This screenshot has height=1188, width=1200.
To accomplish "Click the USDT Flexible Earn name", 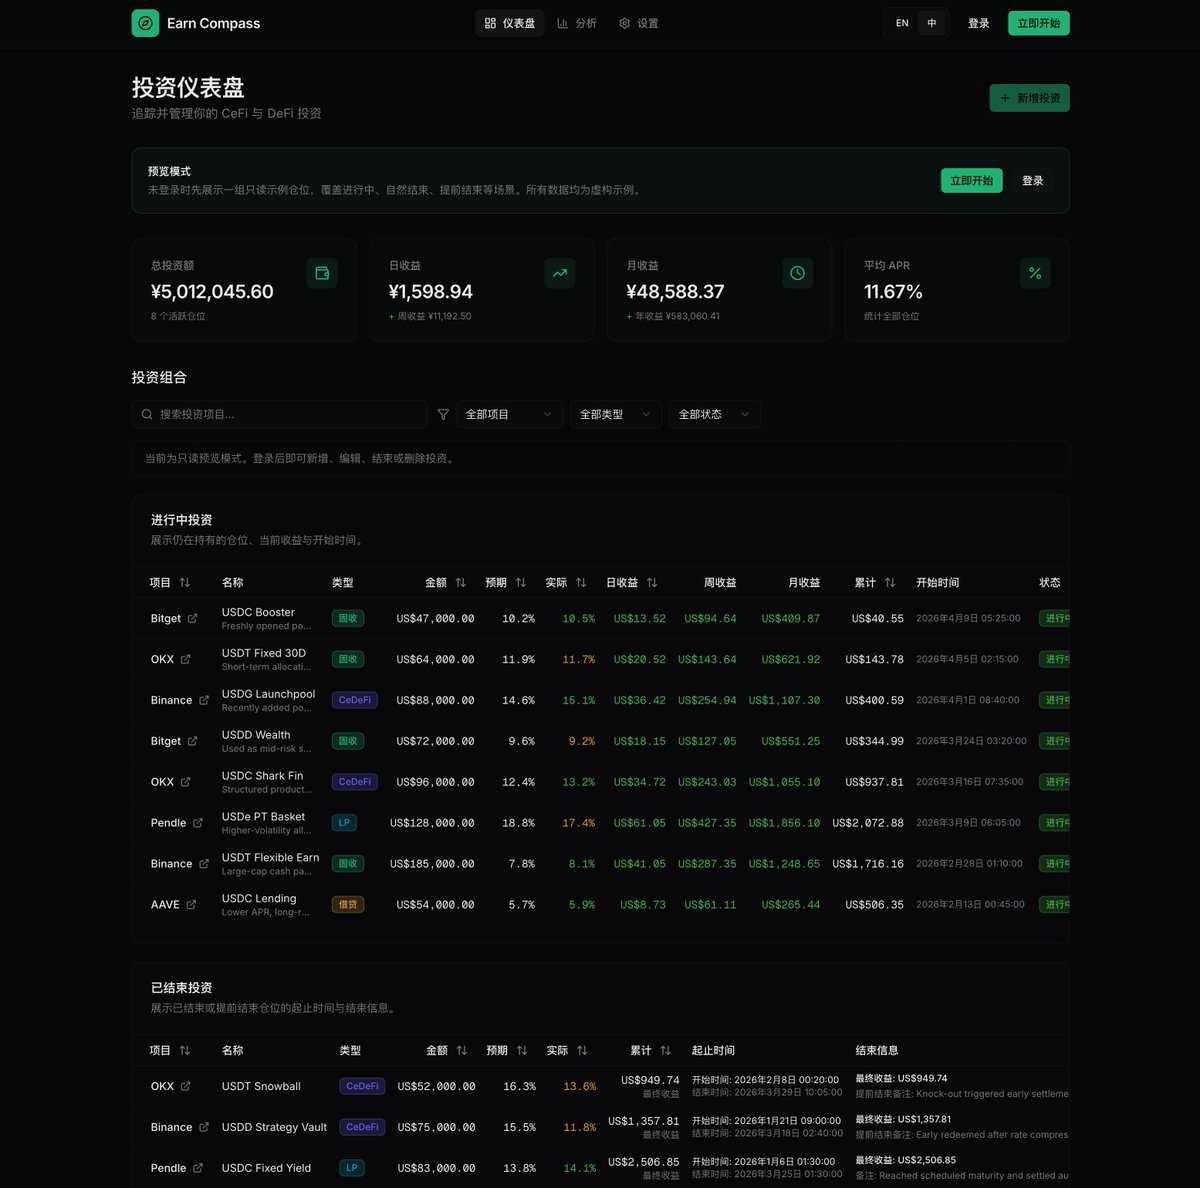I will (x=271, y=857).
